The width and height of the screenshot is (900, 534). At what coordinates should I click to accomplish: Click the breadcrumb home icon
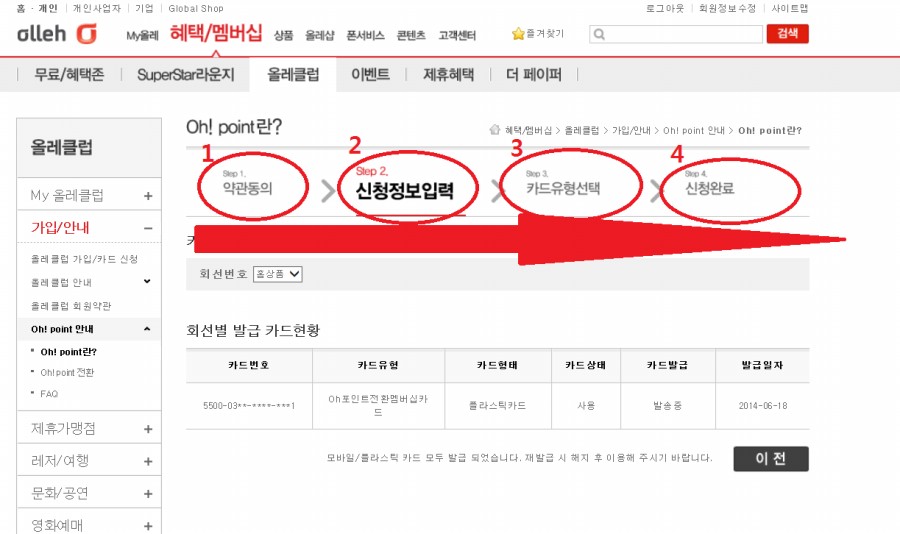tap(494, 130)
